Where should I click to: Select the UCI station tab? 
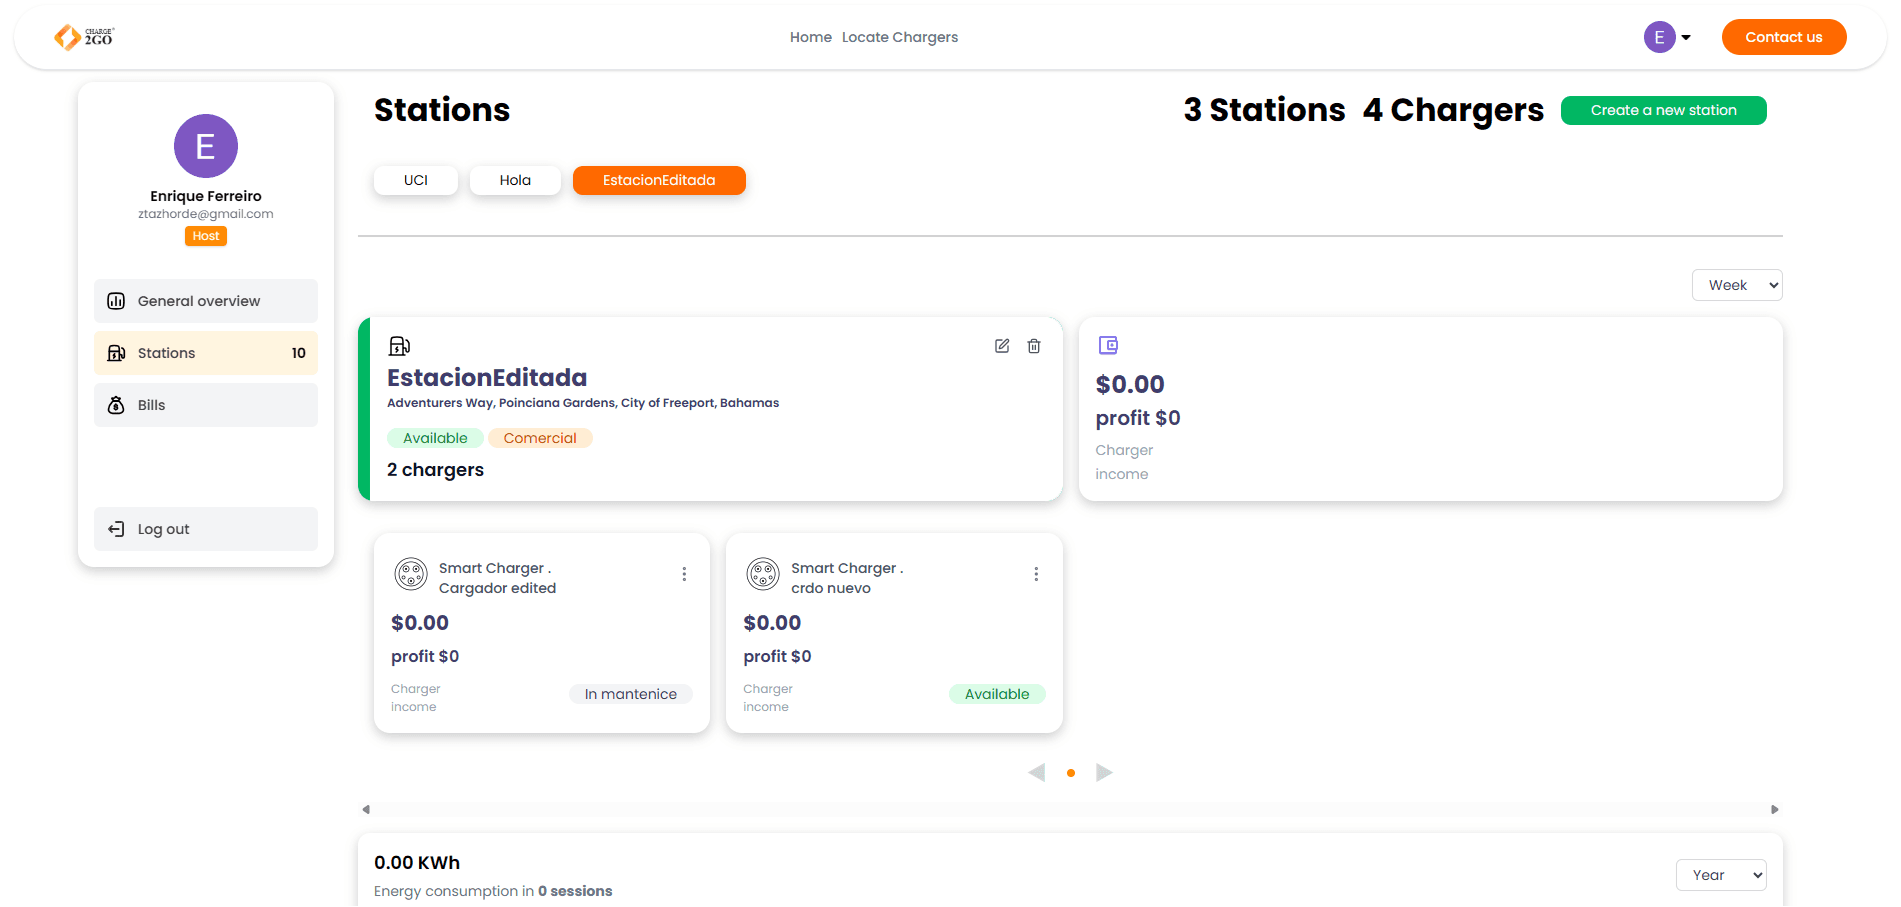415,180
